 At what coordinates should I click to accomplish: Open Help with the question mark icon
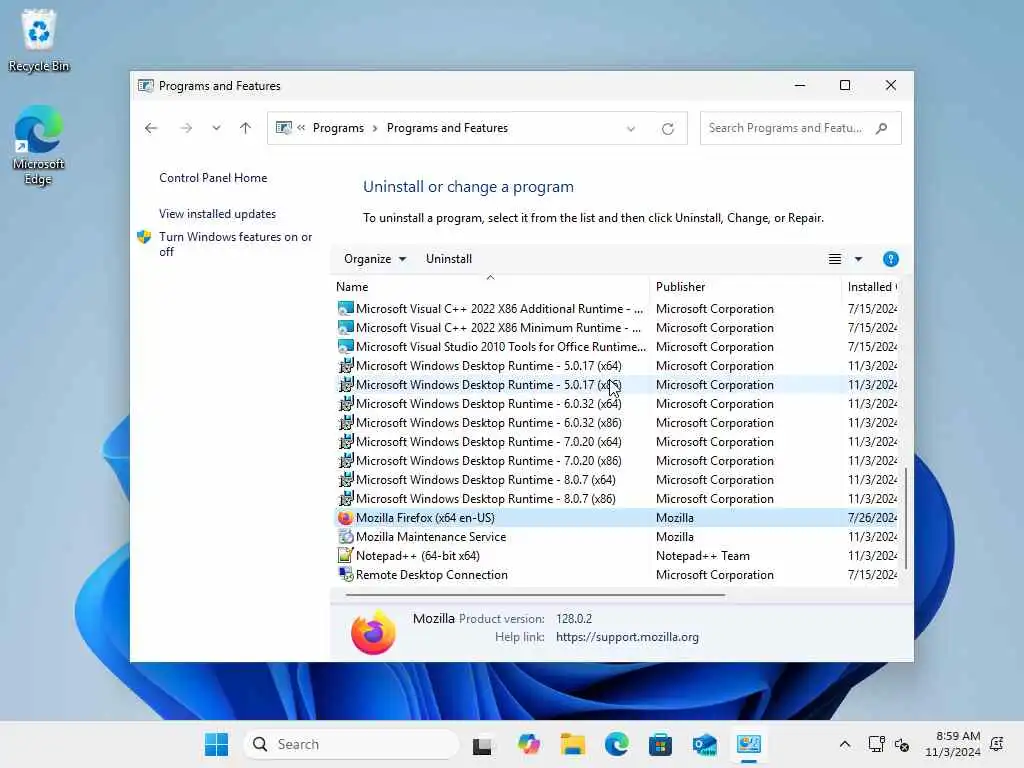pyautogui.click(x=891, y=259)
